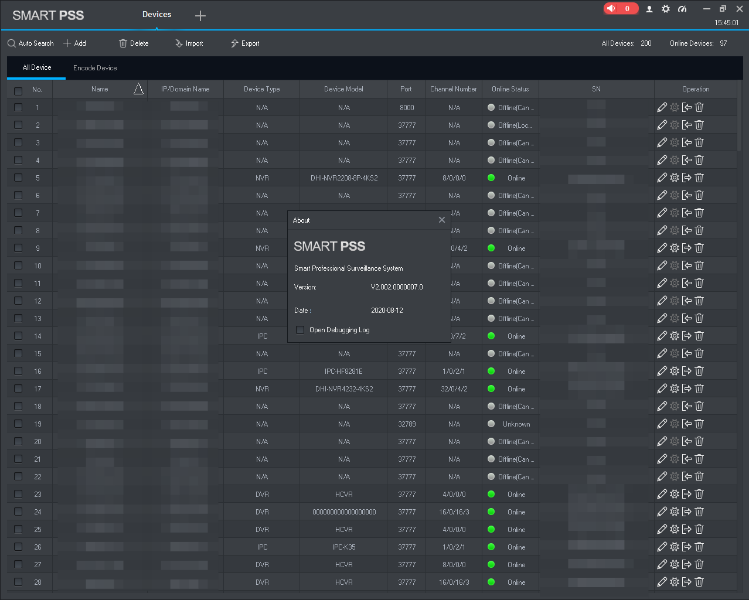Select the DHI-NVR2208-8P-4KS2 model cell
This screenshot has height=600, width=749.
344,178
